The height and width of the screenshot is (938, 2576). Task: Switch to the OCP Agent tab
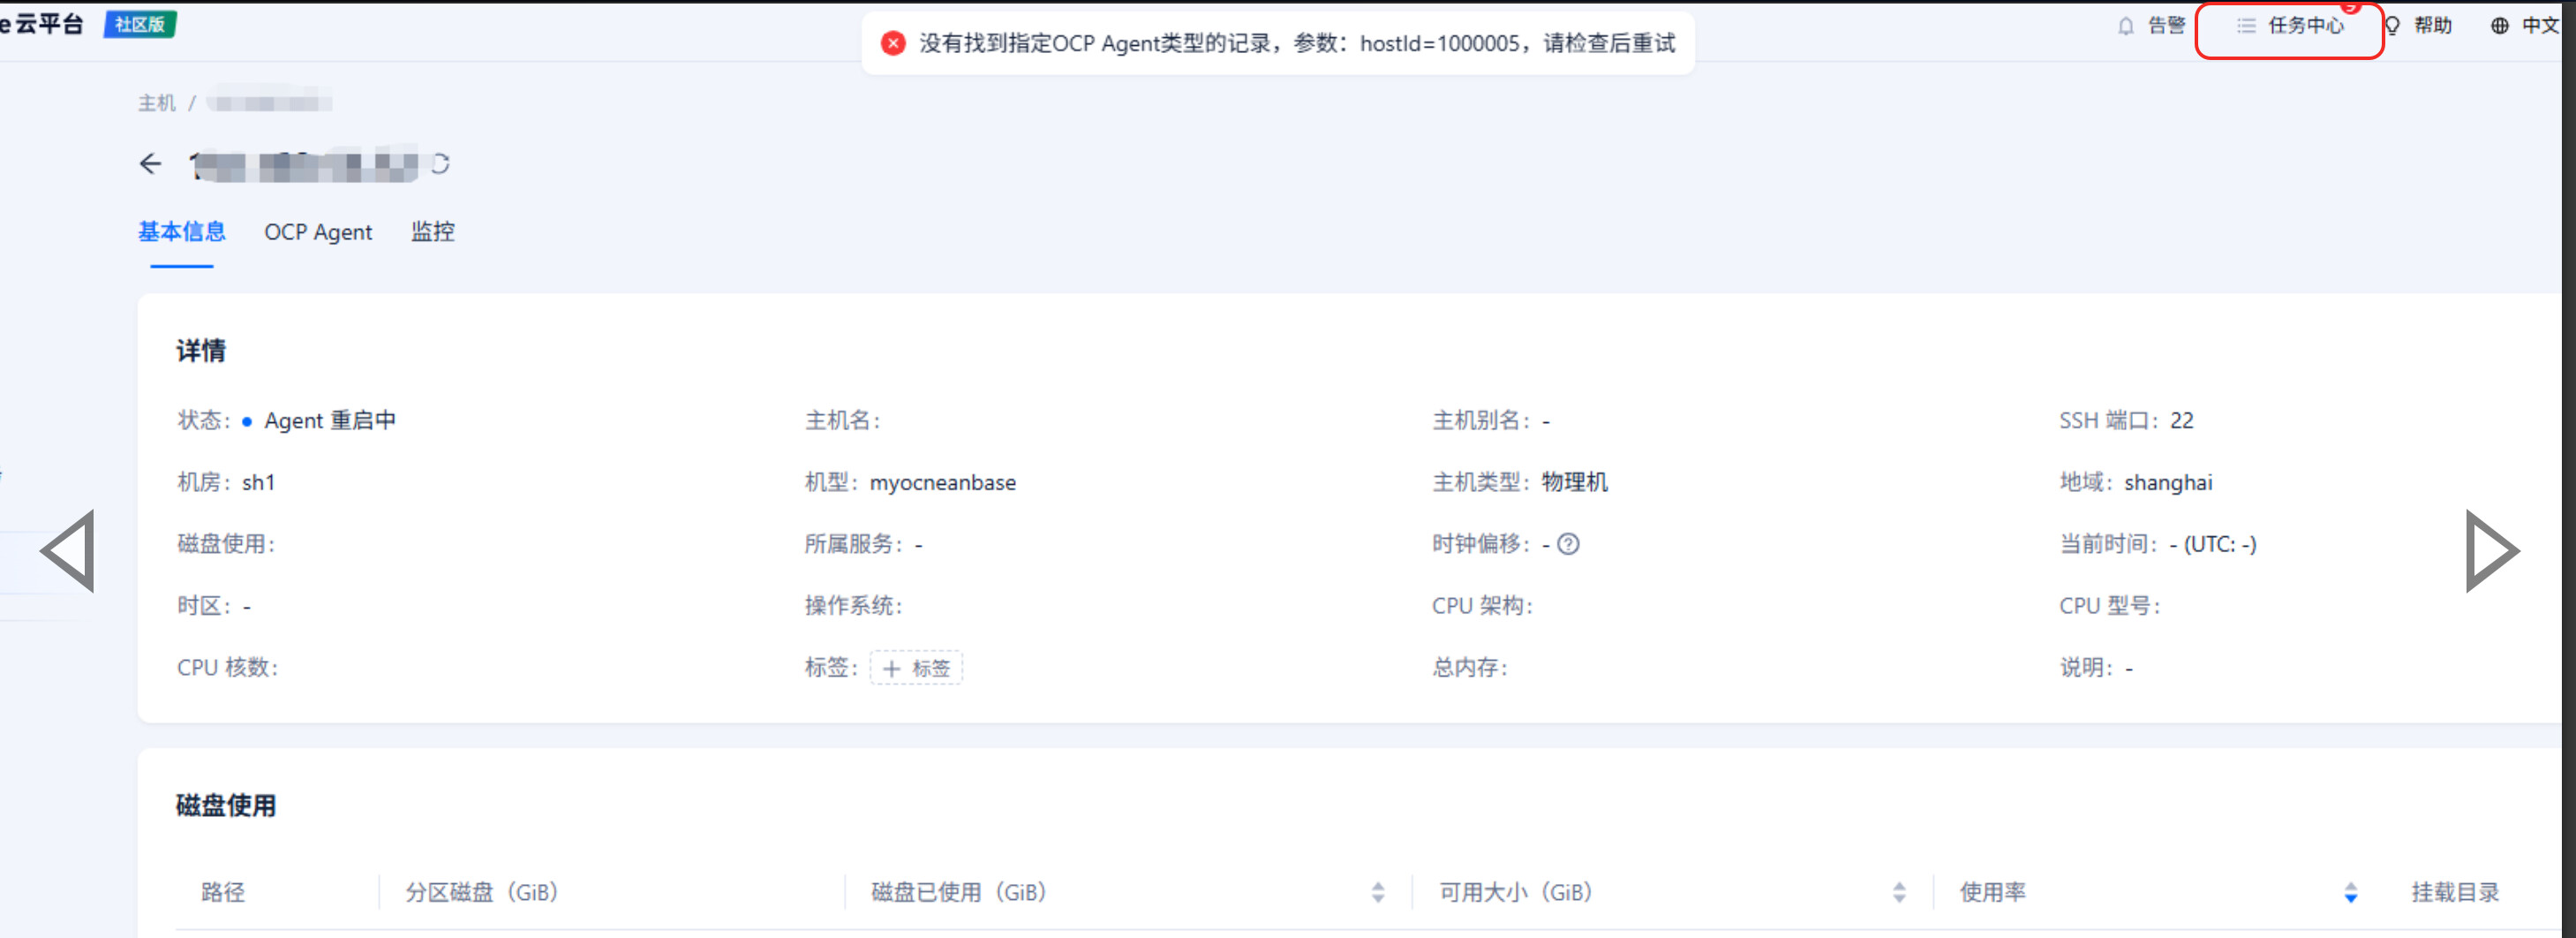tap(318, 232)
